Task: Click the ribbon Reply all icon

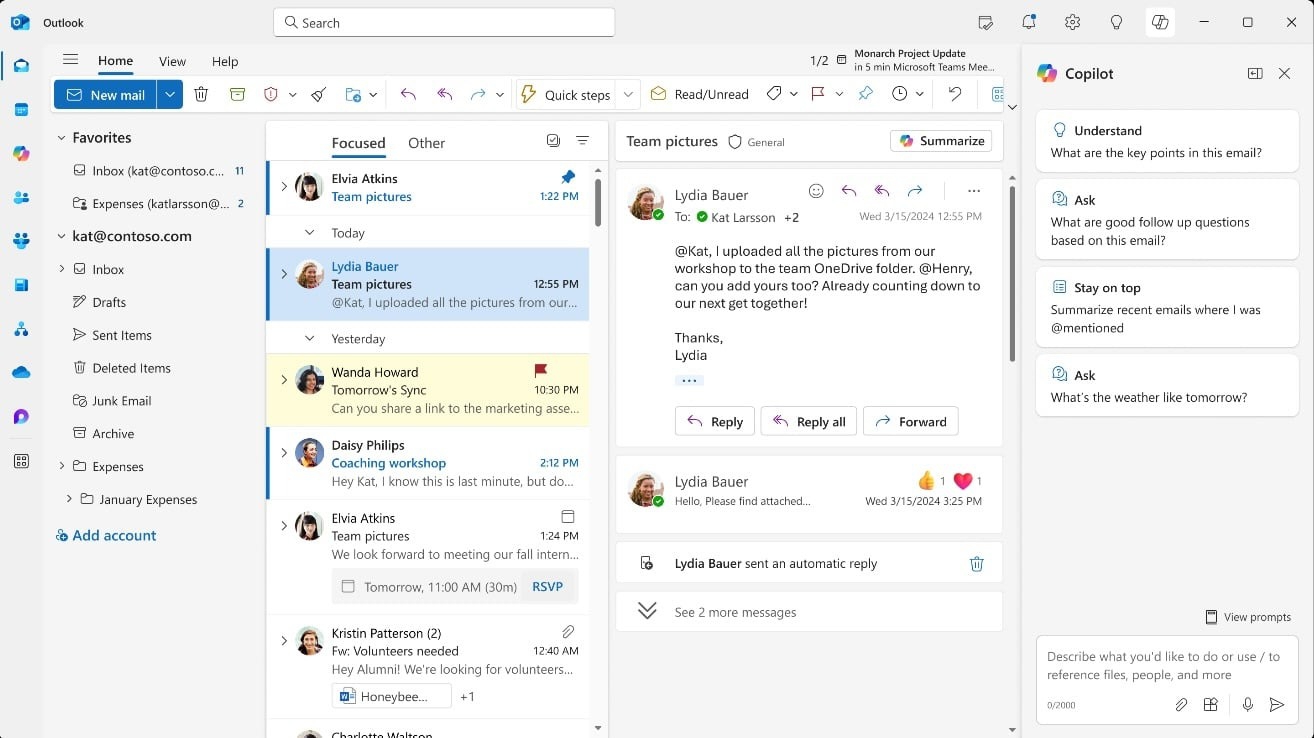Action: 445,94
